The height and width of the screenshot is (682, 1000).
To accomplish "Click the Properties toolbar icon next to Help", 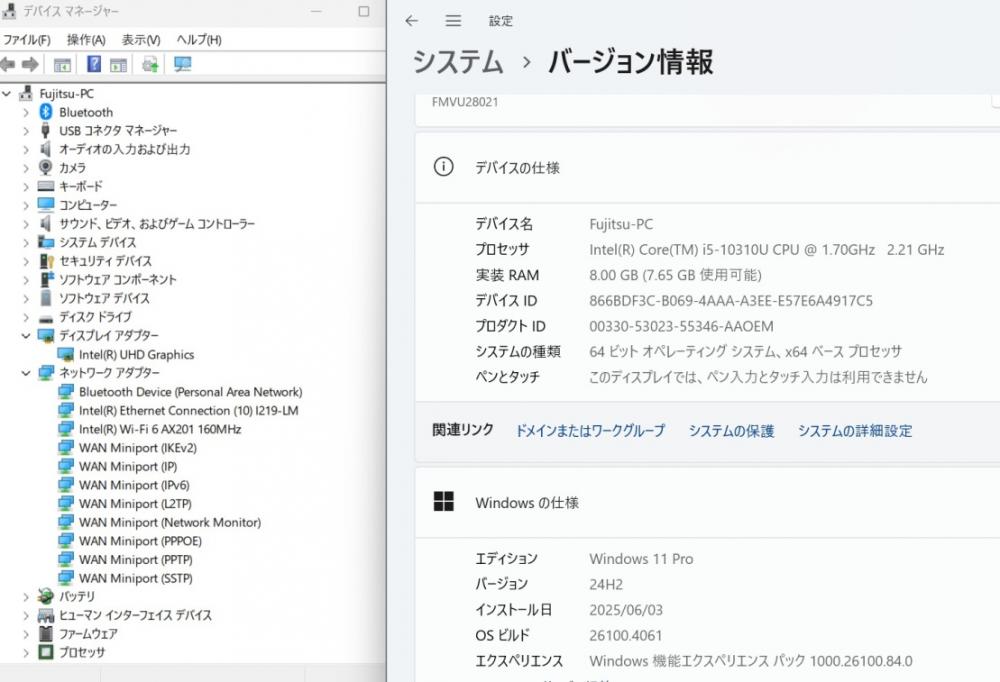I will (119, 64).
